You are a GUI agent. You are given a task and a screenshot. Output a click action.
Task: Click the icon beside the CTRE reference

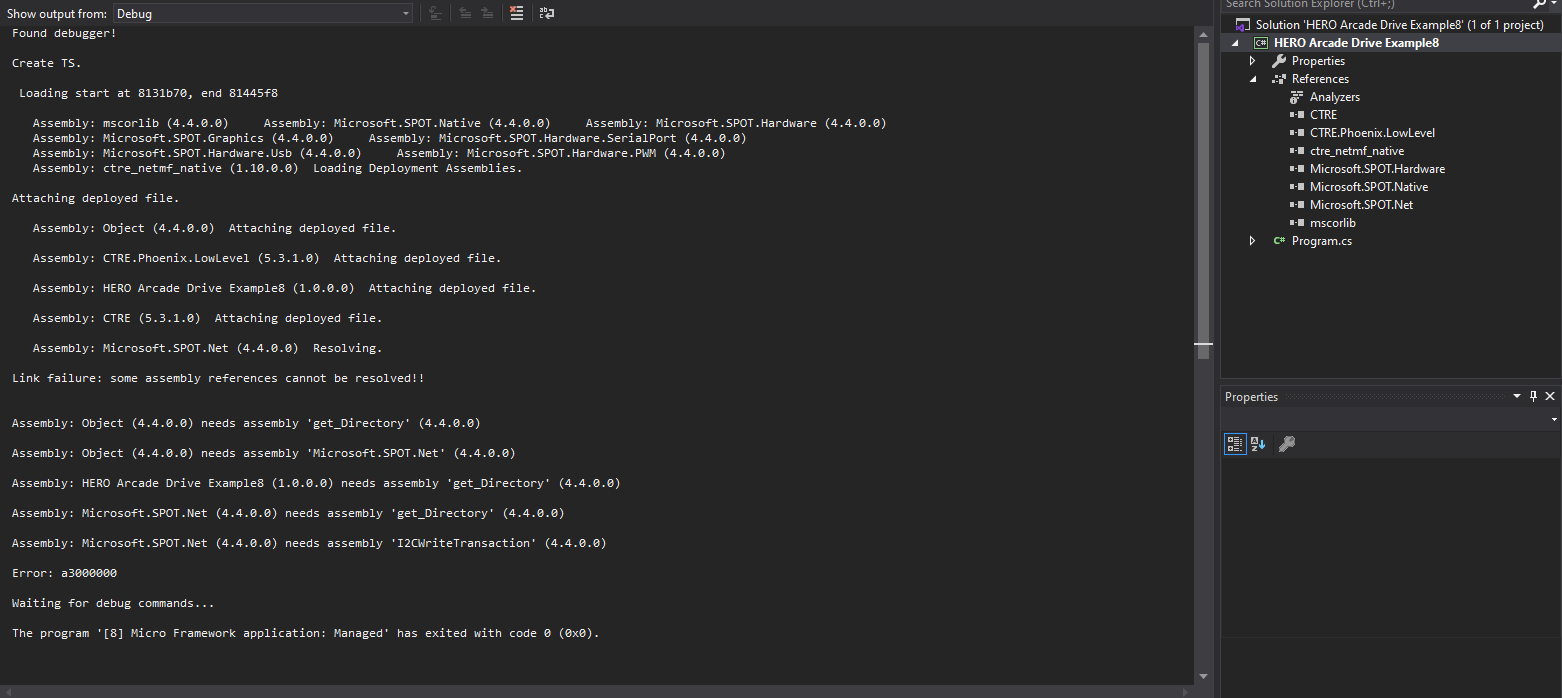(x=1297, y=115)
